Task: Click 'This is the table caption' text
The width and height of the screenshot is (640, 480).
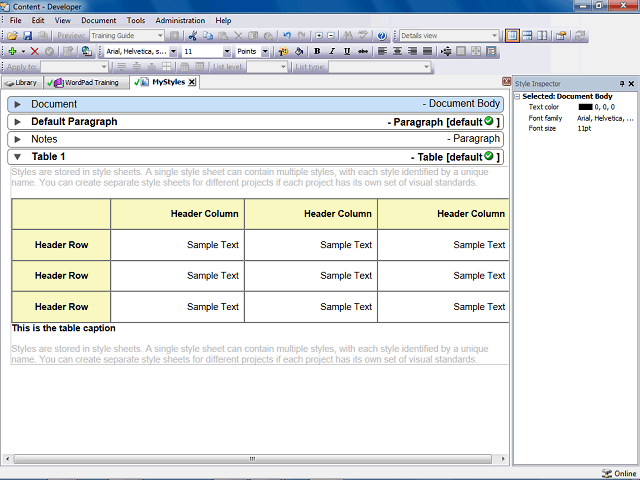Action: point(64,328)
